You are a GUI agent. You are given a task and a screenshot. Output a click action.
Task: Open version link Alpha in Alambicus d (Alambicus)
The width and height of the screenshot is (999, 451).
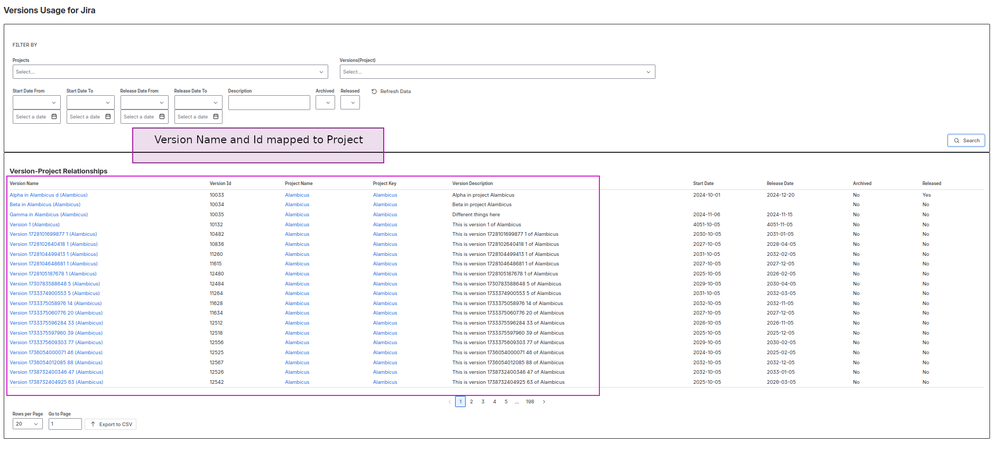point(48,195)
